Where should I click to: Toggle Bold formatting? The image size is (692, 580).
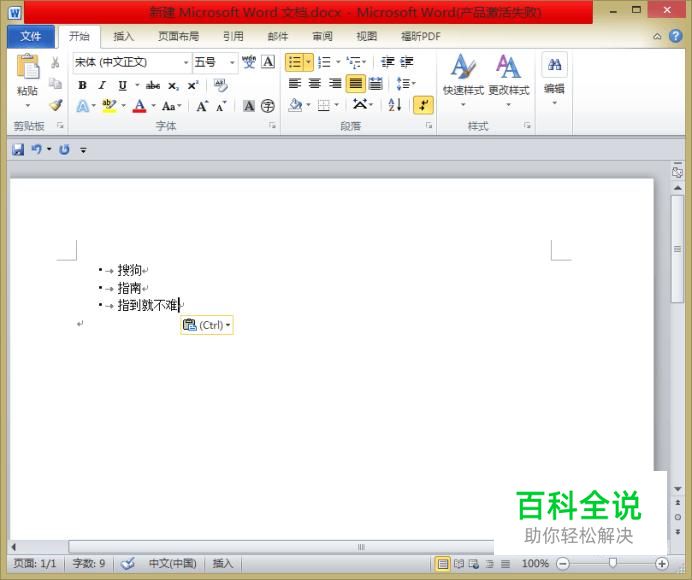(82, 85)
